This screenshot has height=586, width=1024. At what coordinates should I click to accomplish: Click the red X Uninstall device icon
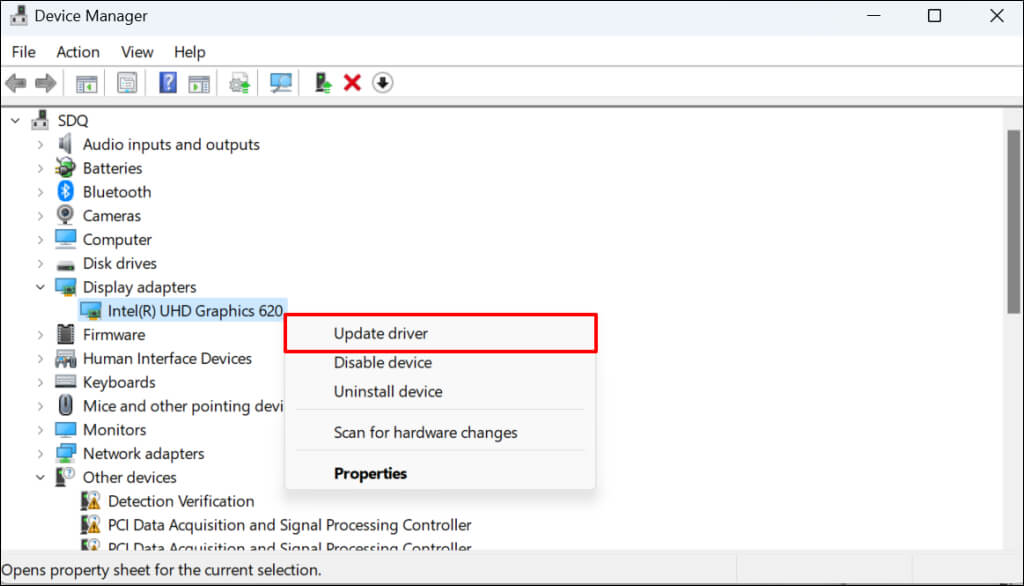(x=352, y=83)
